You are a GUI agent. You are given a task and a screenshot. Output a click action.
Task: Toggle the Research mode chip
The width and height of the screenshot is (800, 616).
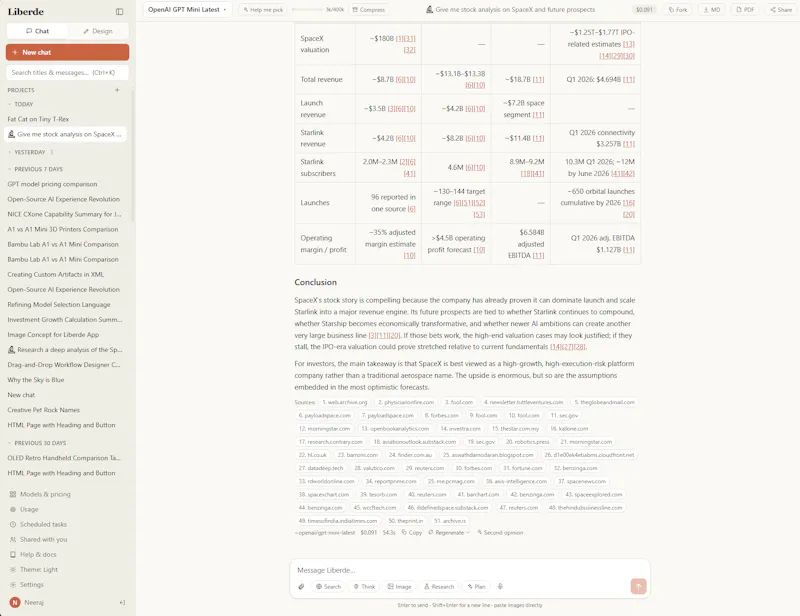(439, 586)
